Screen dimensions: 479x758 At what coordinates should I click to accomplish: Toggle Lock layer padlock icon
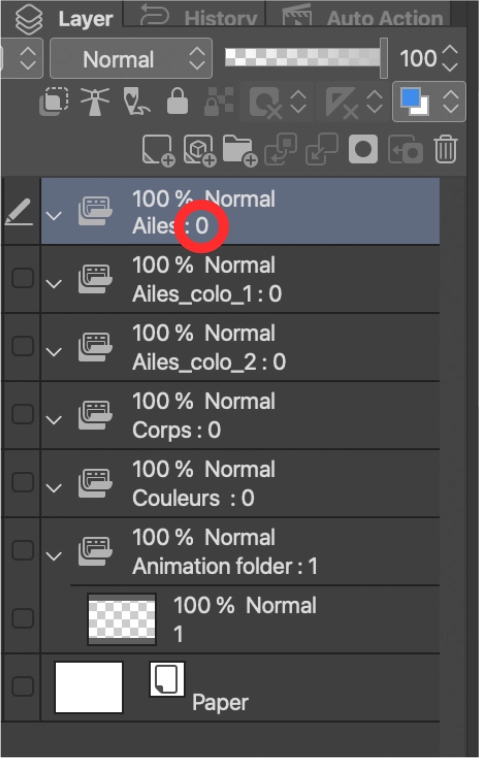[x=177, y=101]
